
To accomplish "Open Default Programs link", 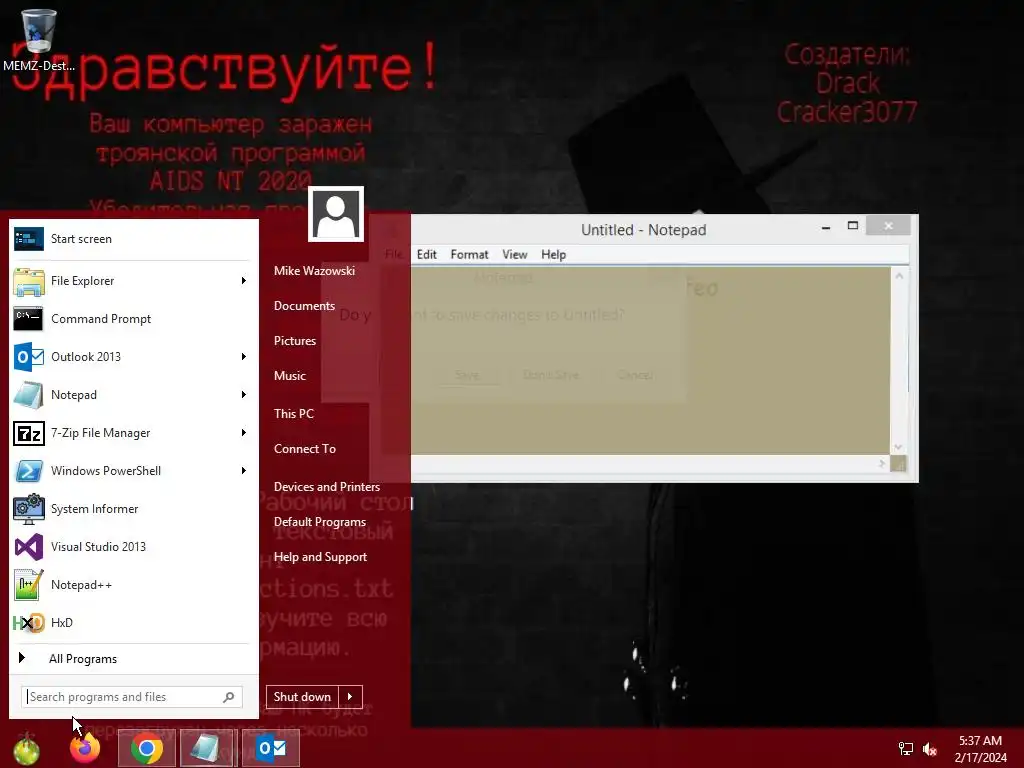I will 320,522.
